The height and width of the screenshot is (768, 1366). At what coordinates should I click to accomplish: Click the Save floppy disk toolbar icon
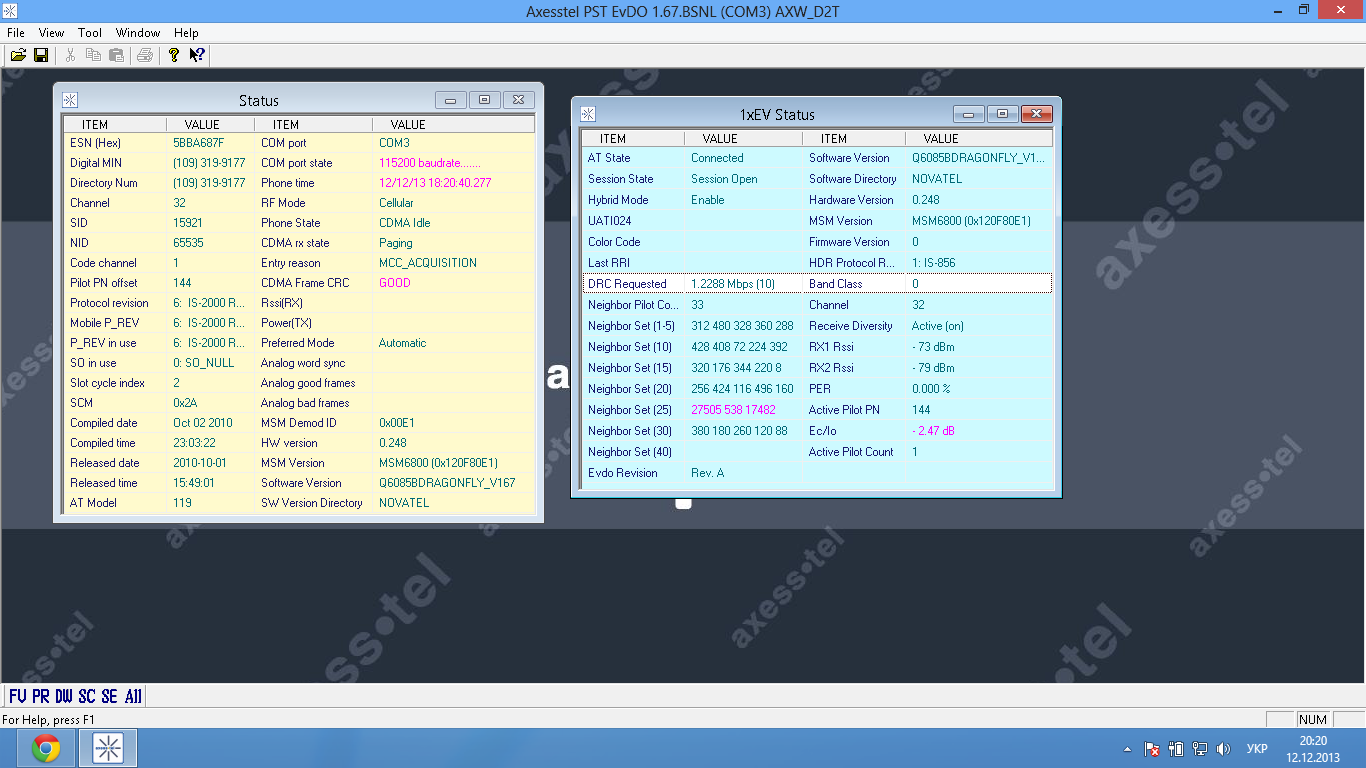(41, 55)
